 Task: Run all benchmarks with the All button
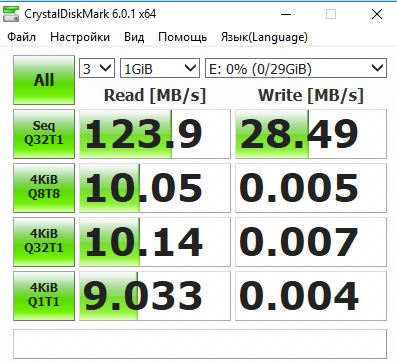click(44, 80)
